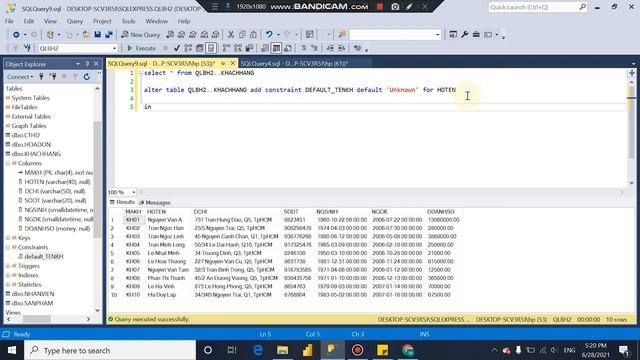
Task: Toggle Results to File mode
Action: coord(288,48)
